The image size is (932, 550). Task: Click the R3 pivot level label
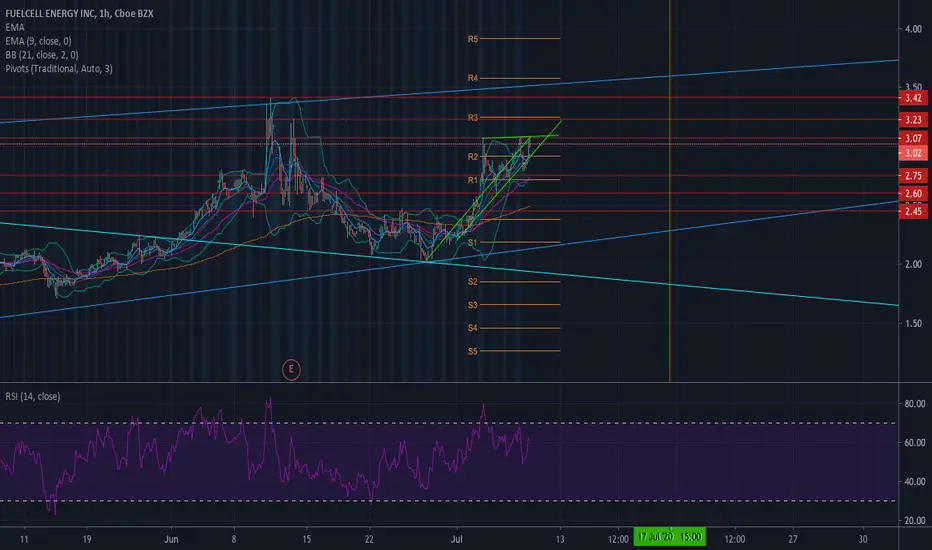click(473, 118)
